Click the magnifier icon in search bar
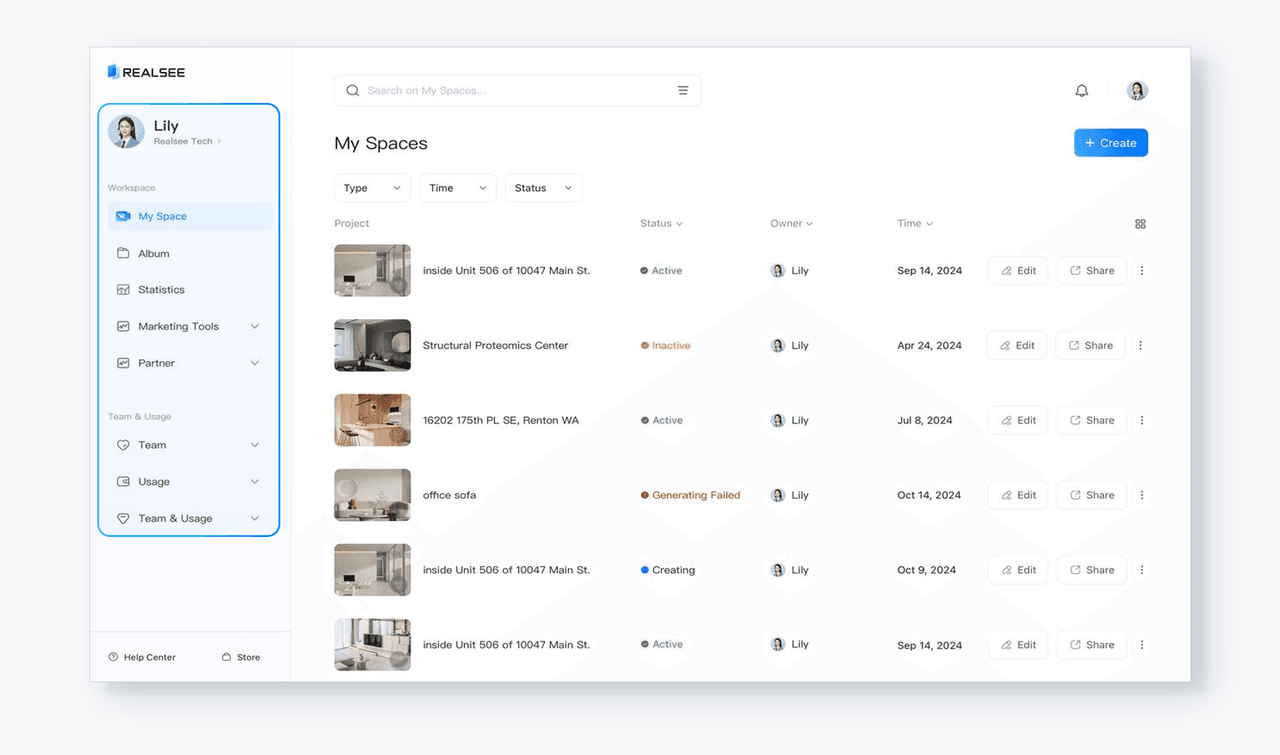This screenshot has height=755, width=1280. [x=352, y=90]
